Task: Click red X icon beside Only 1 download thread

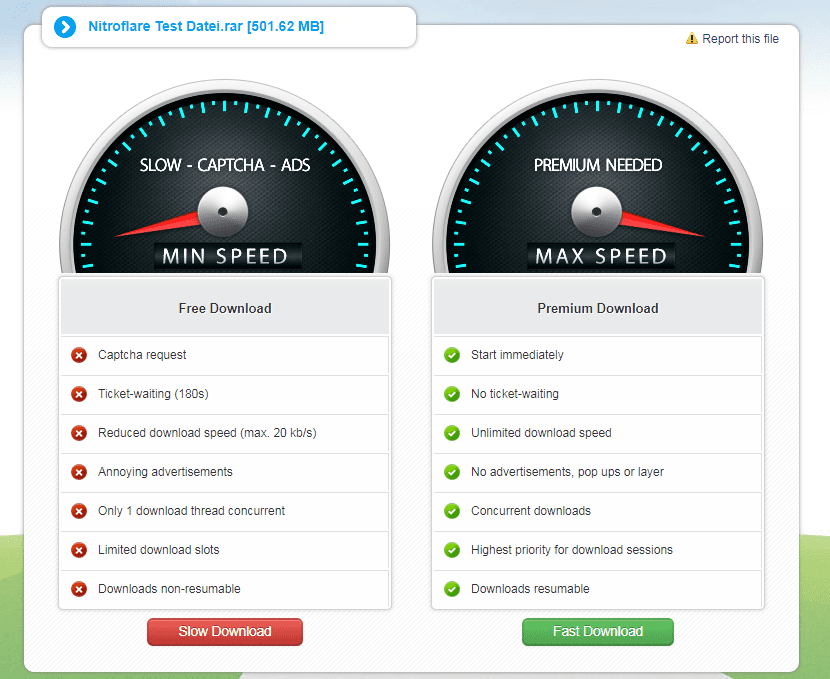Action: [79, 511]
